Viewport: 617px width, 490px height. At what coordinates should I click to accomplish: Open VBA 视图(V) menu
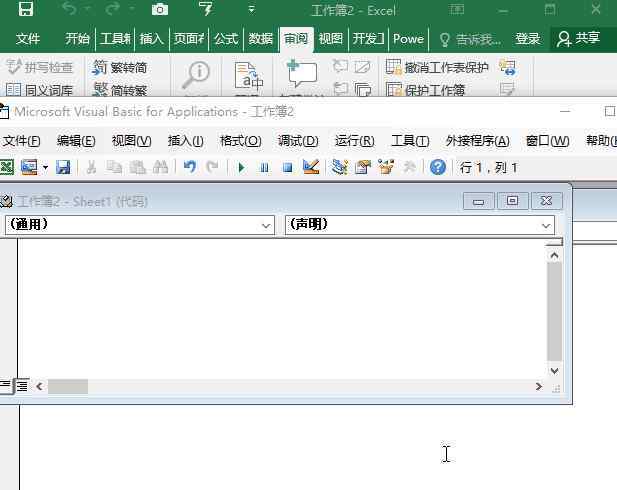(131, 141)
